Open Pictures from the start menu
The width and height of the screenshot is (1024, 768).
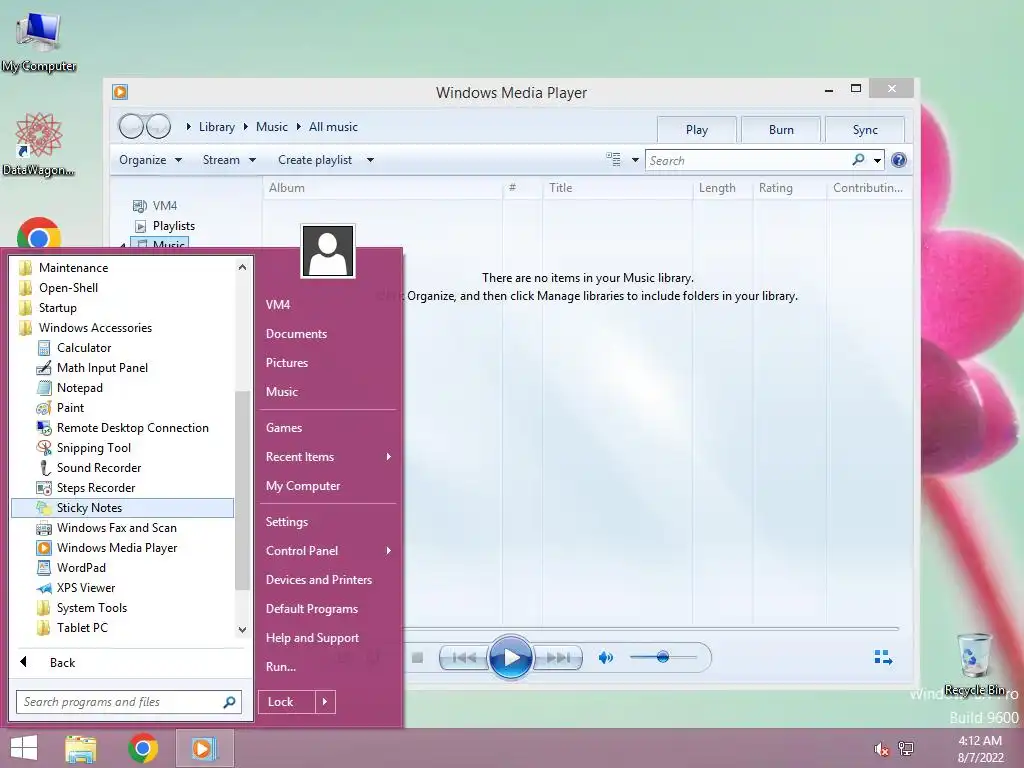[x=287, y=362]
